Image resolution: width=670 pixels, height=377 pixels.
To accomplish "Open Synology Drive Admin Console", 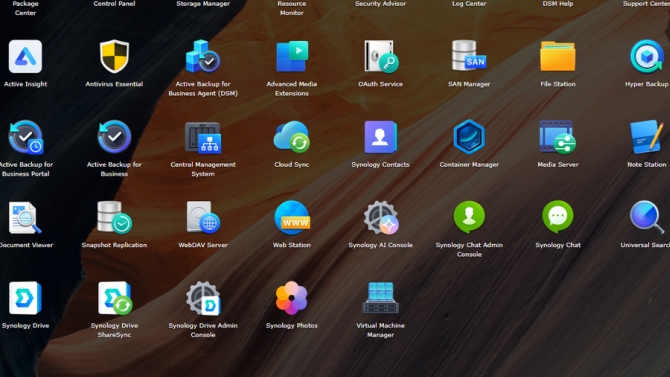I will [203, 298].
